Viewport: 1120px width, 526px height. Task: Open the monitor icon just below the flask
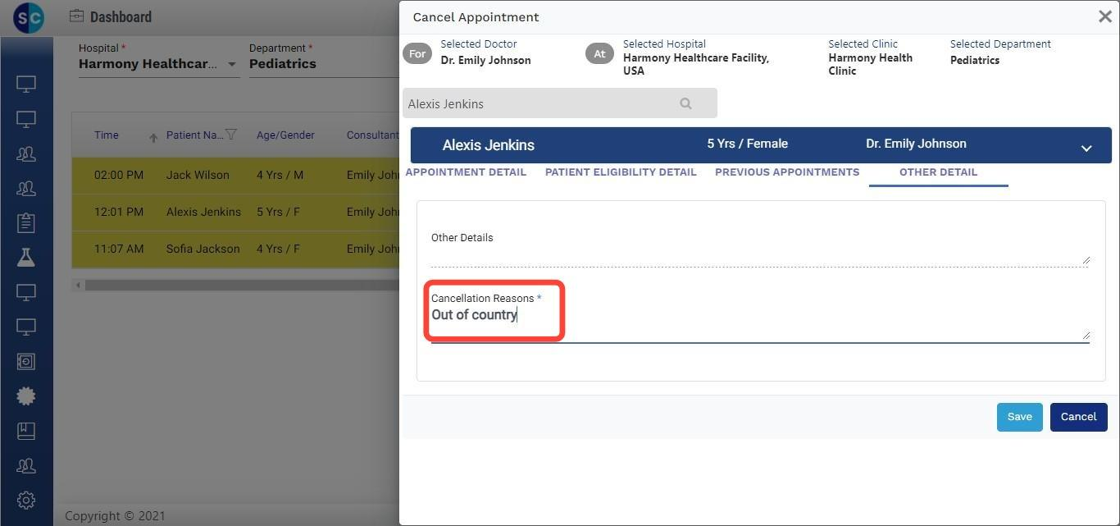pyautogui.click(x=26, y=292)
